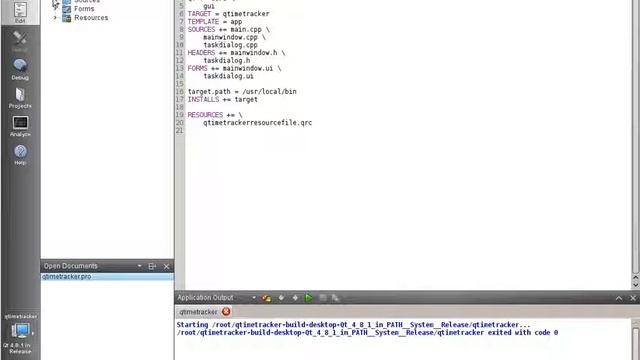This screenshot has height=360, width=640.
Task: Click the TEMPLATE = app line
Action: (215, 22)
